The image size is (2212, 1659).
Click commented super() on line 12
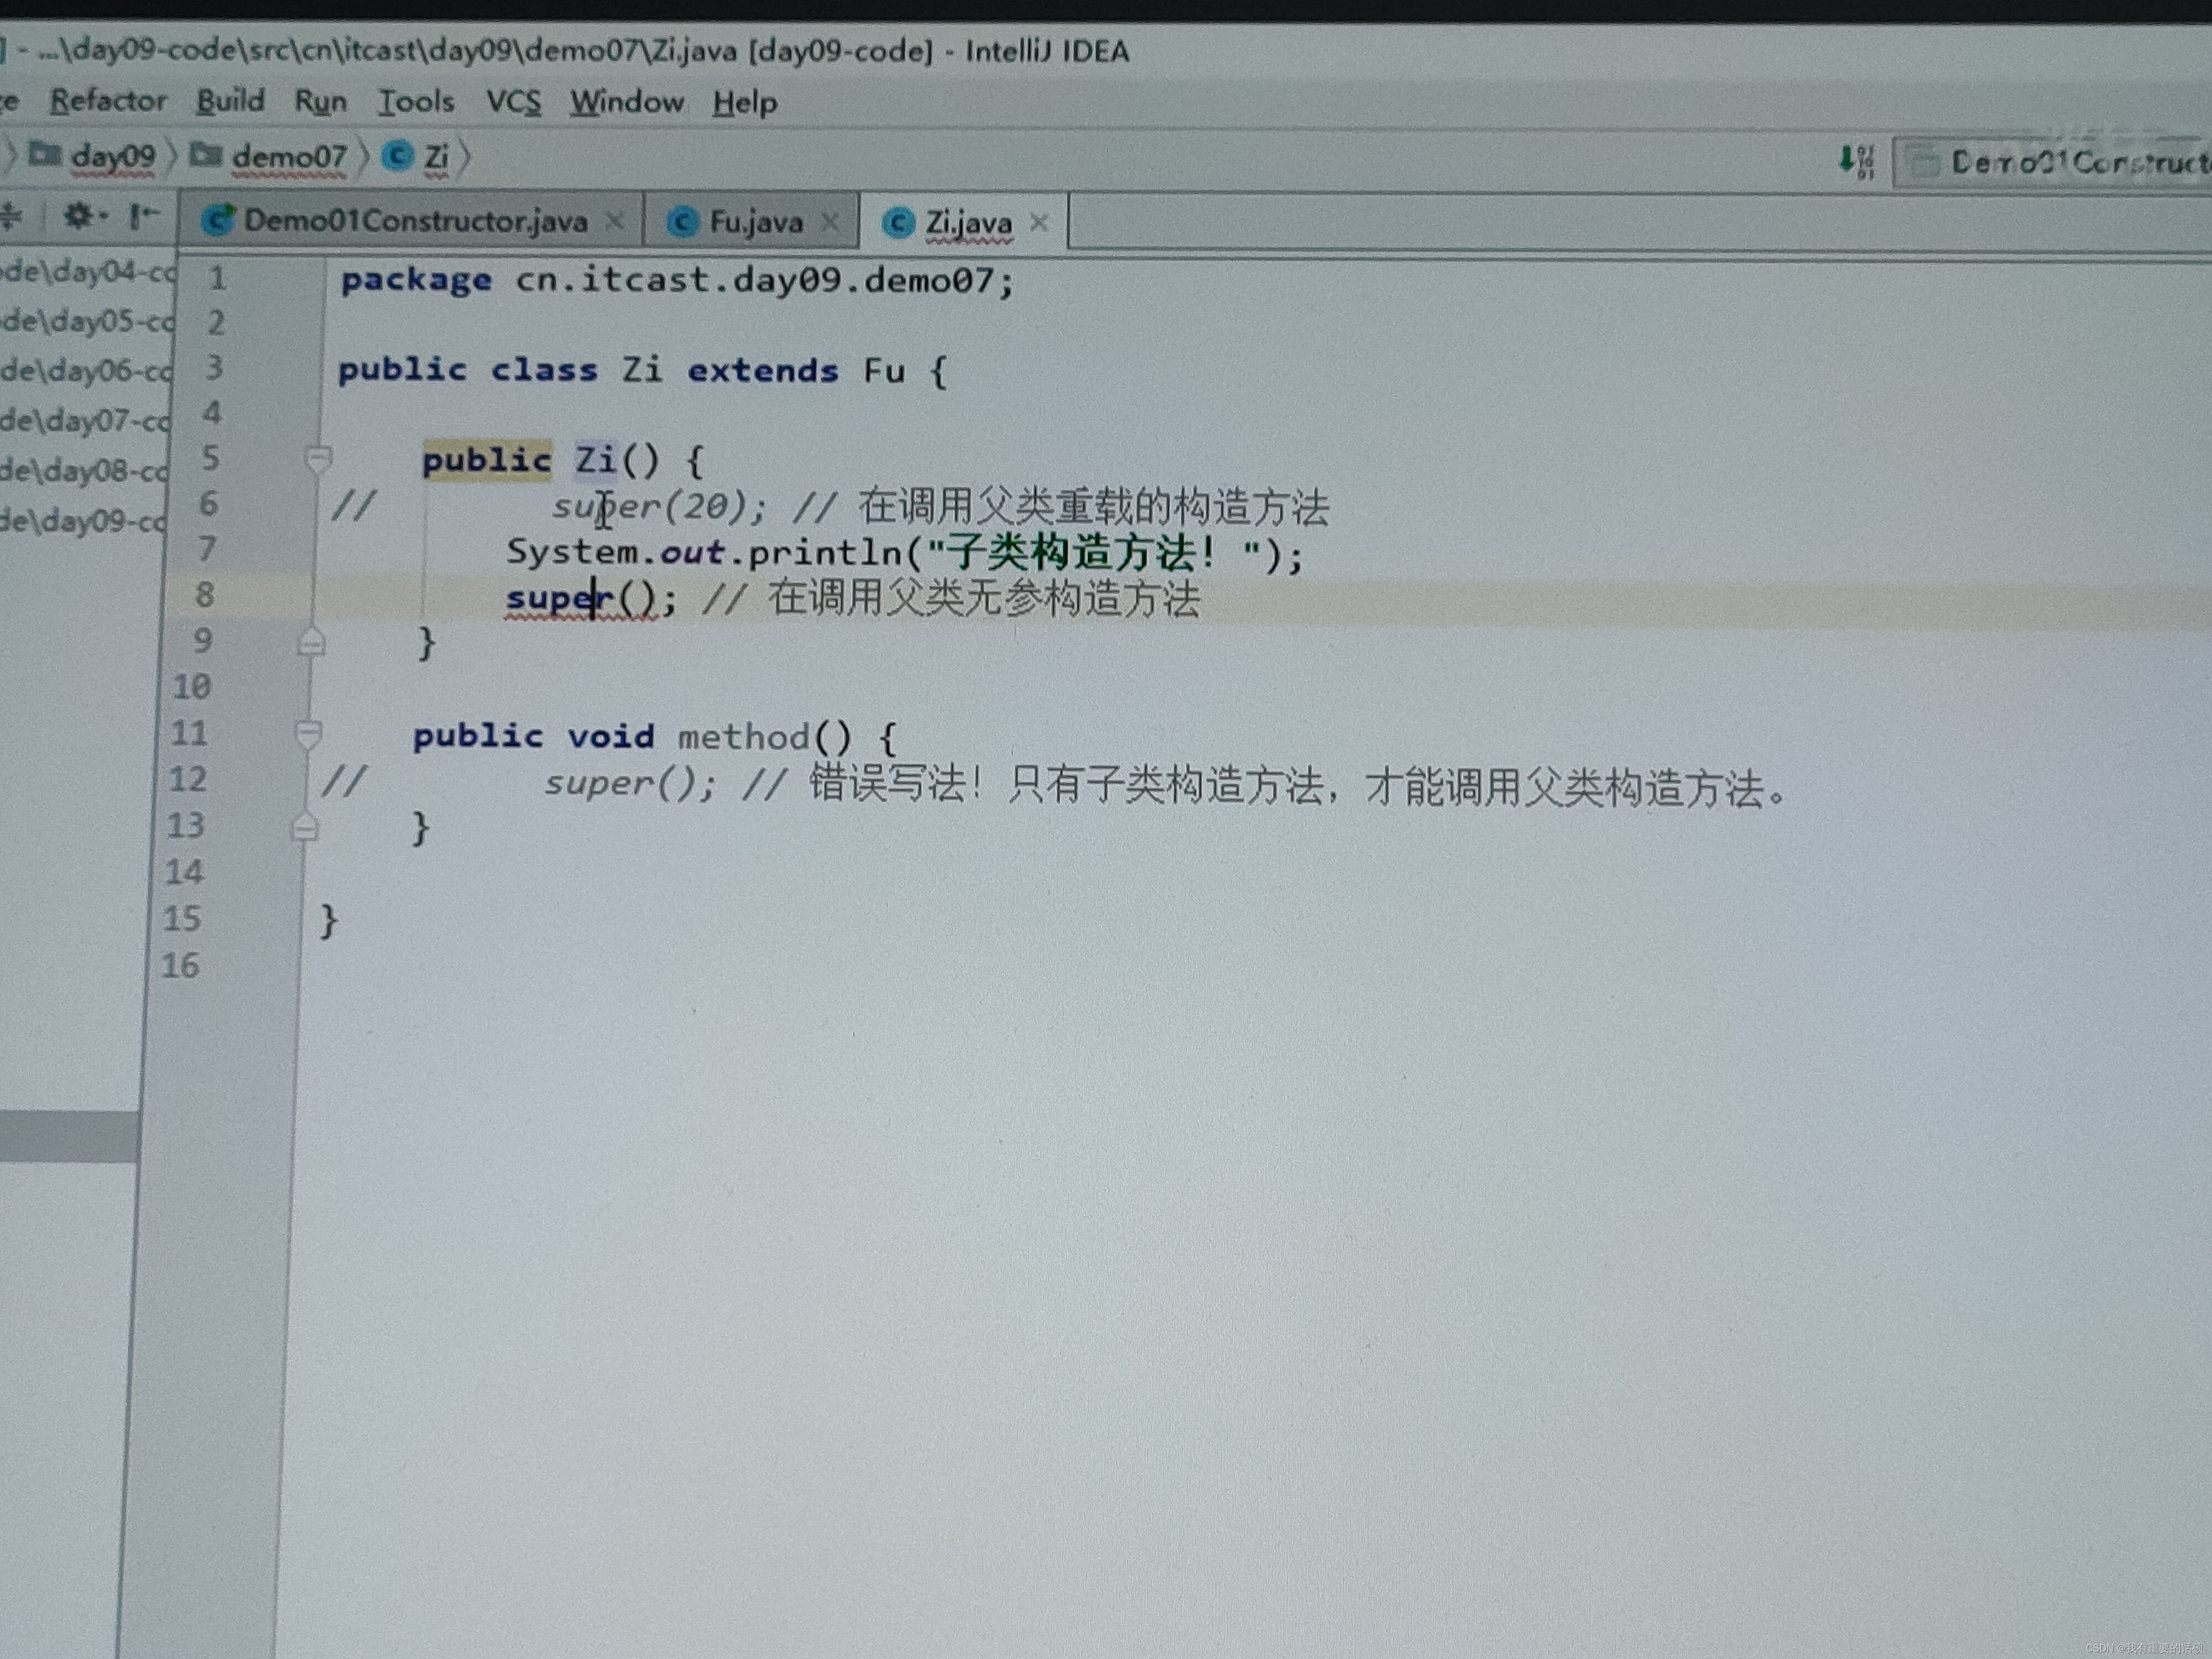630,784
